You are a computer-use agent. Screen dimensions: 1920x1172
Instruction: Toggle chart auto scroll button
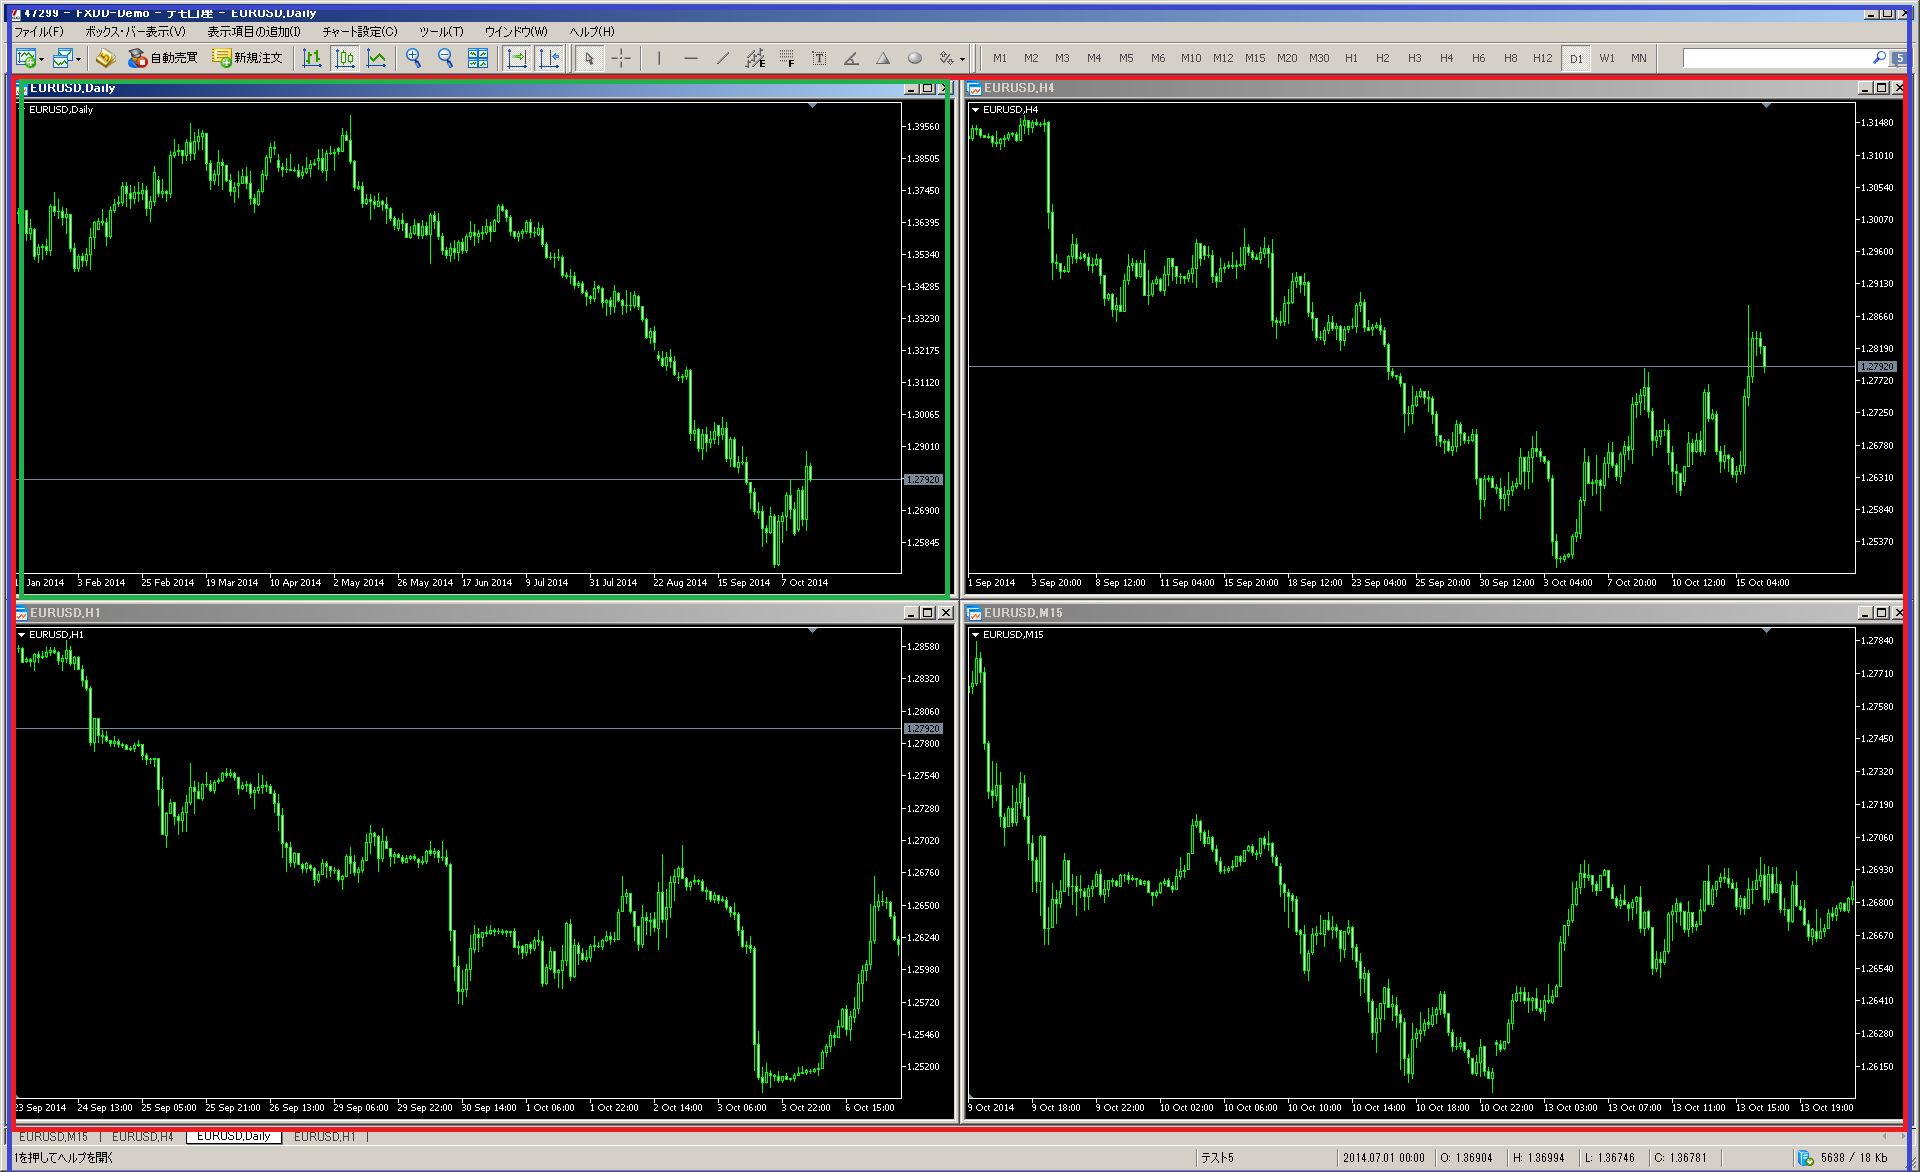(516, 58)
